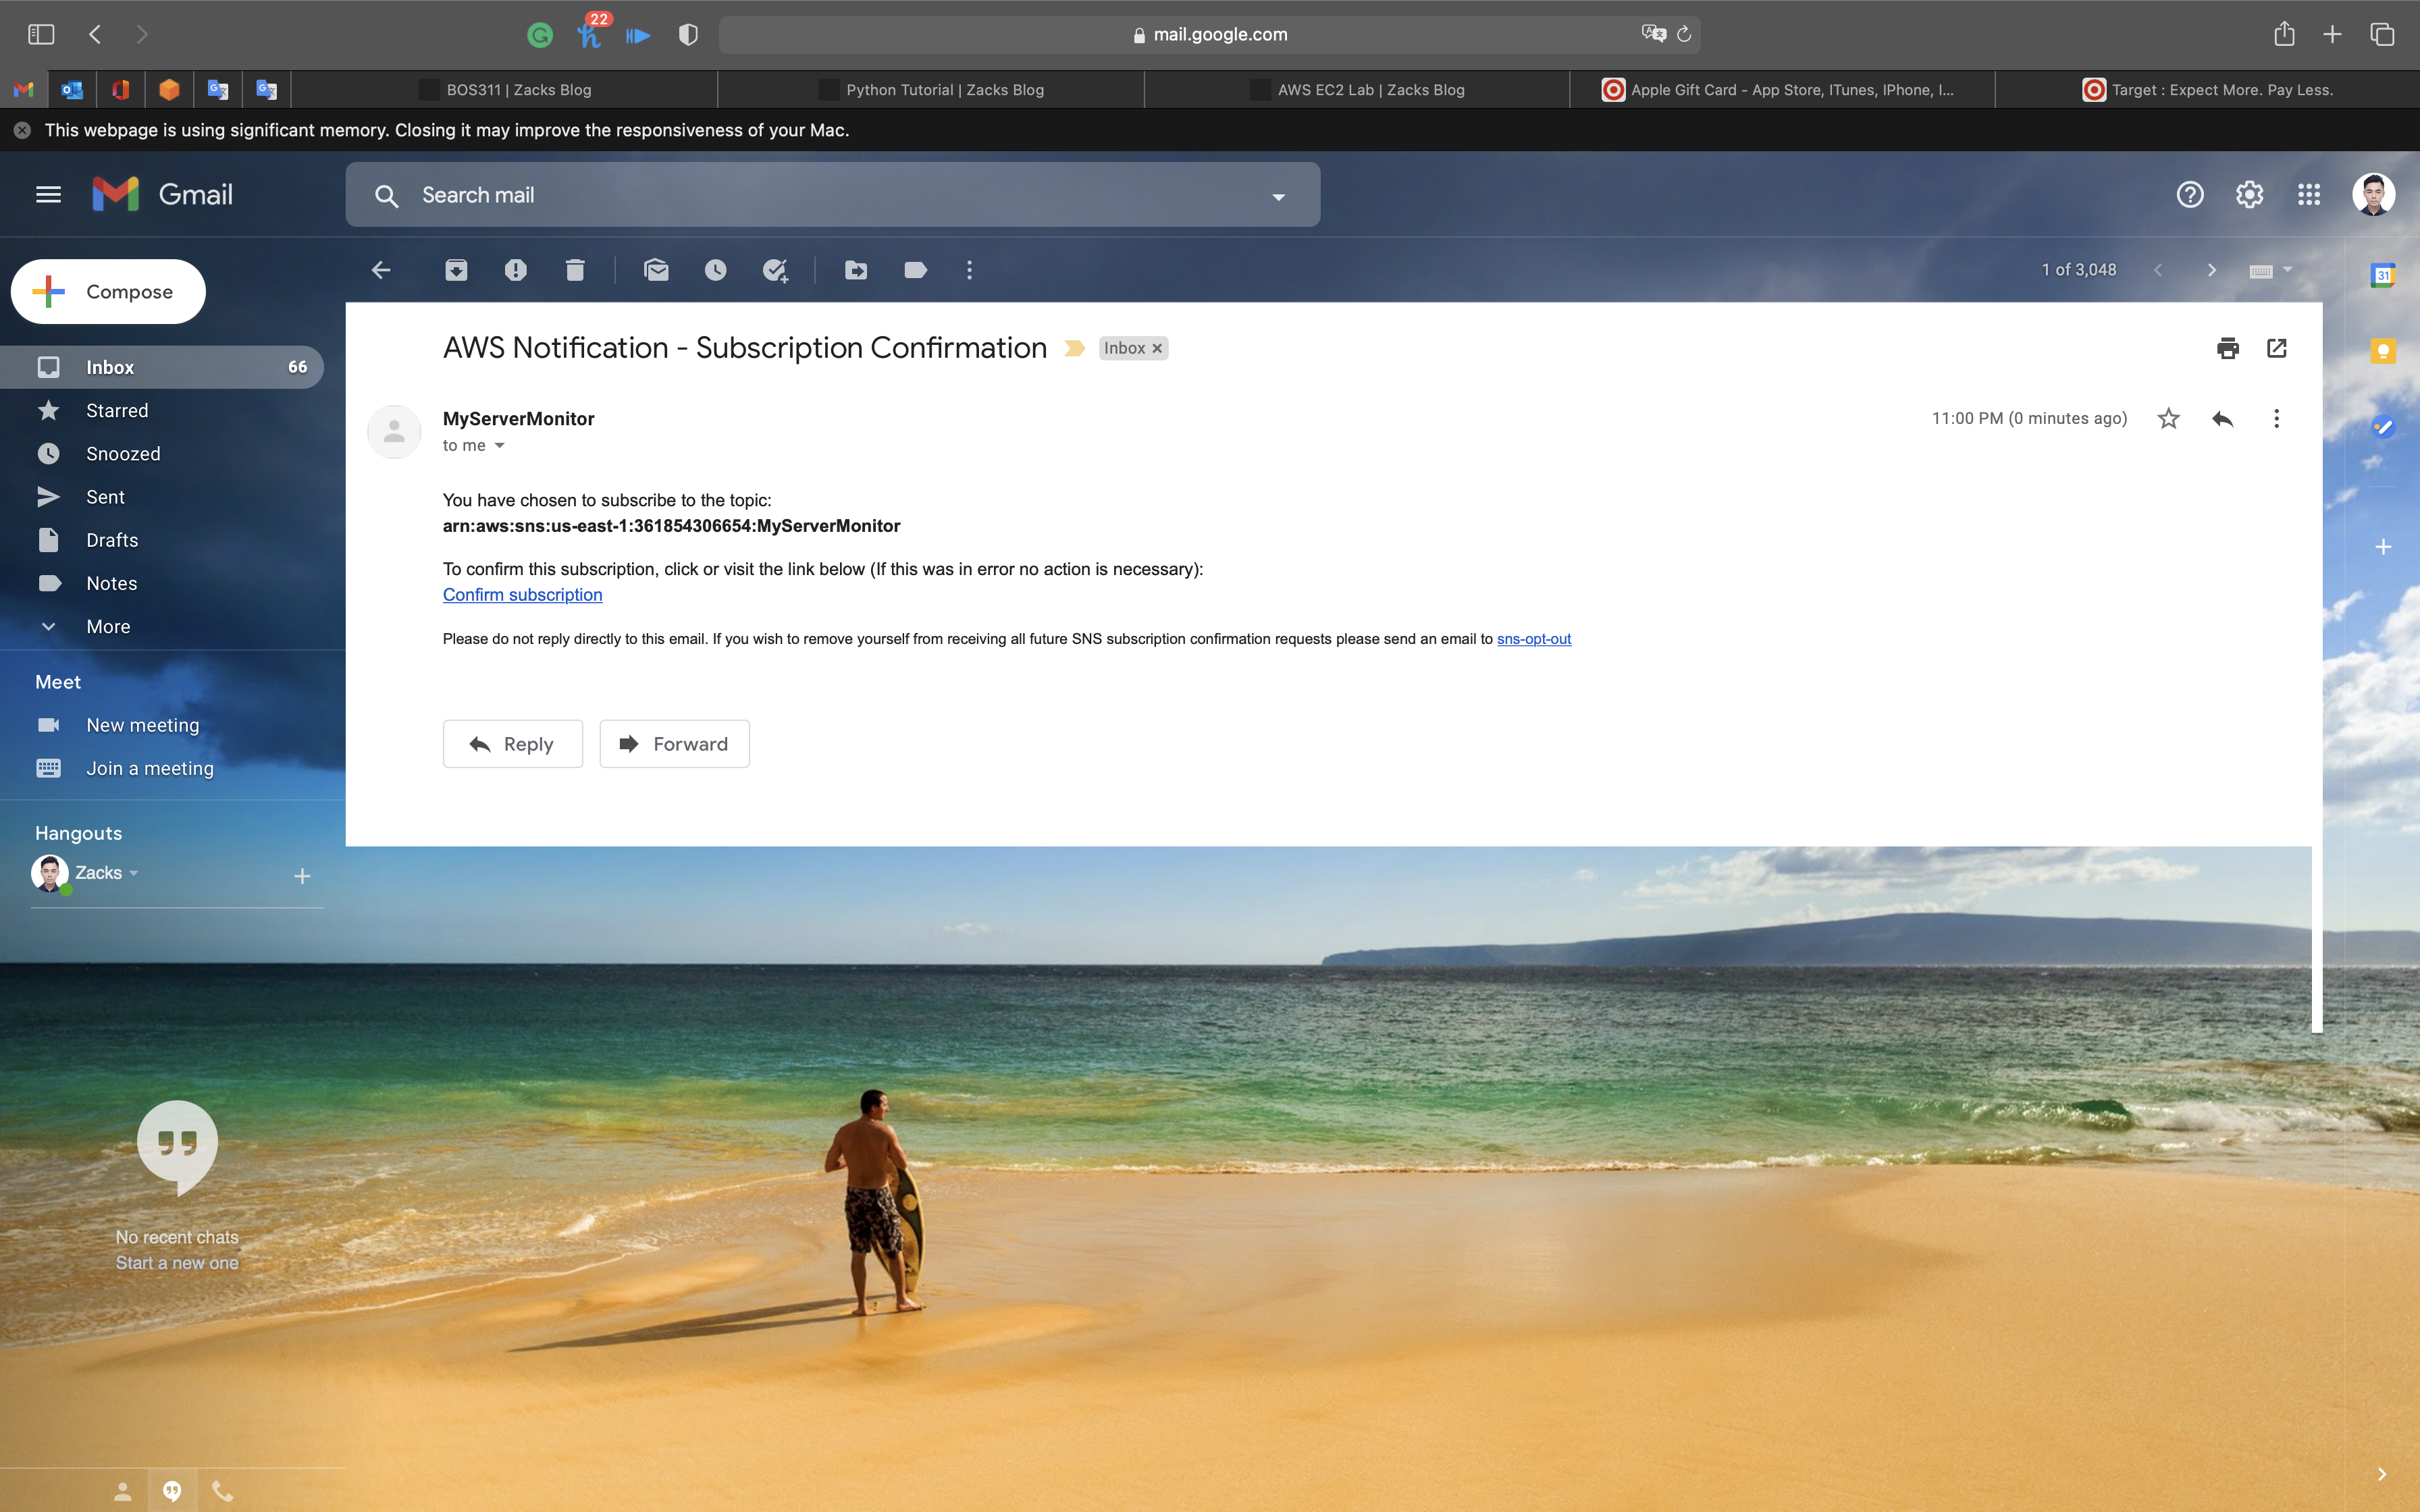The image size is (2420, 1512).
Task: Remove the Inbox label with X
Action: click(1157, 348)
